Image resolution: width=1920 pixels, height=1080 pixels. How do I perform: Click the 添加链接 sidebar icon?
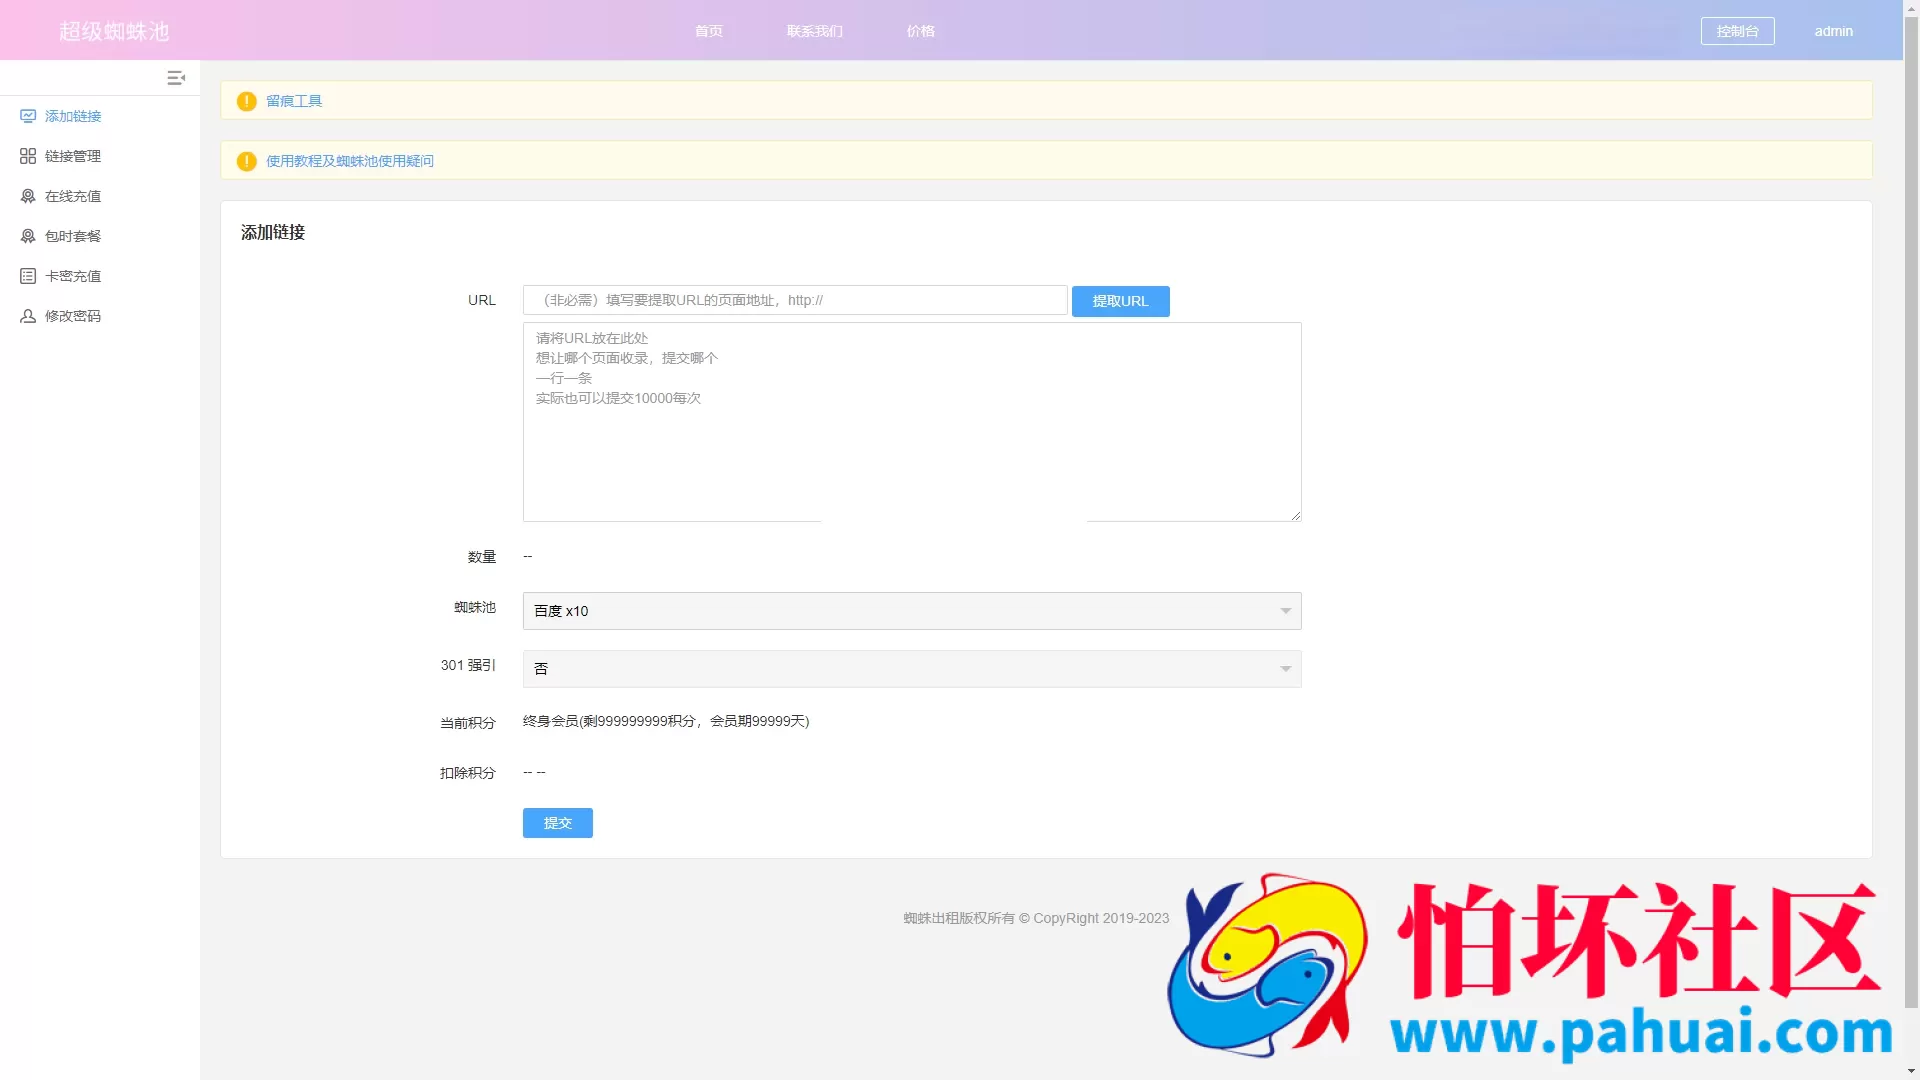coord(28,116)
